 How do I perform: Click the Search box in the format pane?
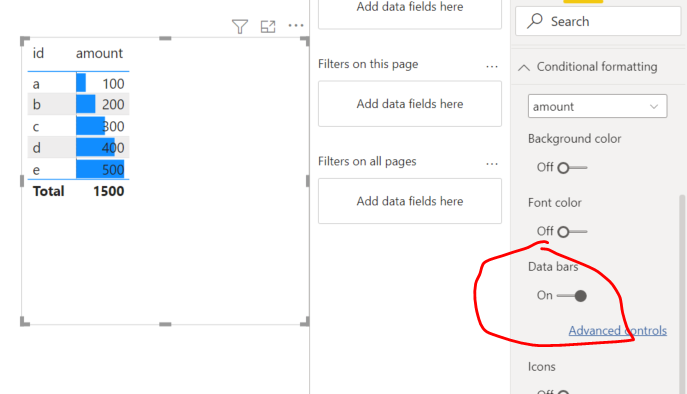coord(598,21)
